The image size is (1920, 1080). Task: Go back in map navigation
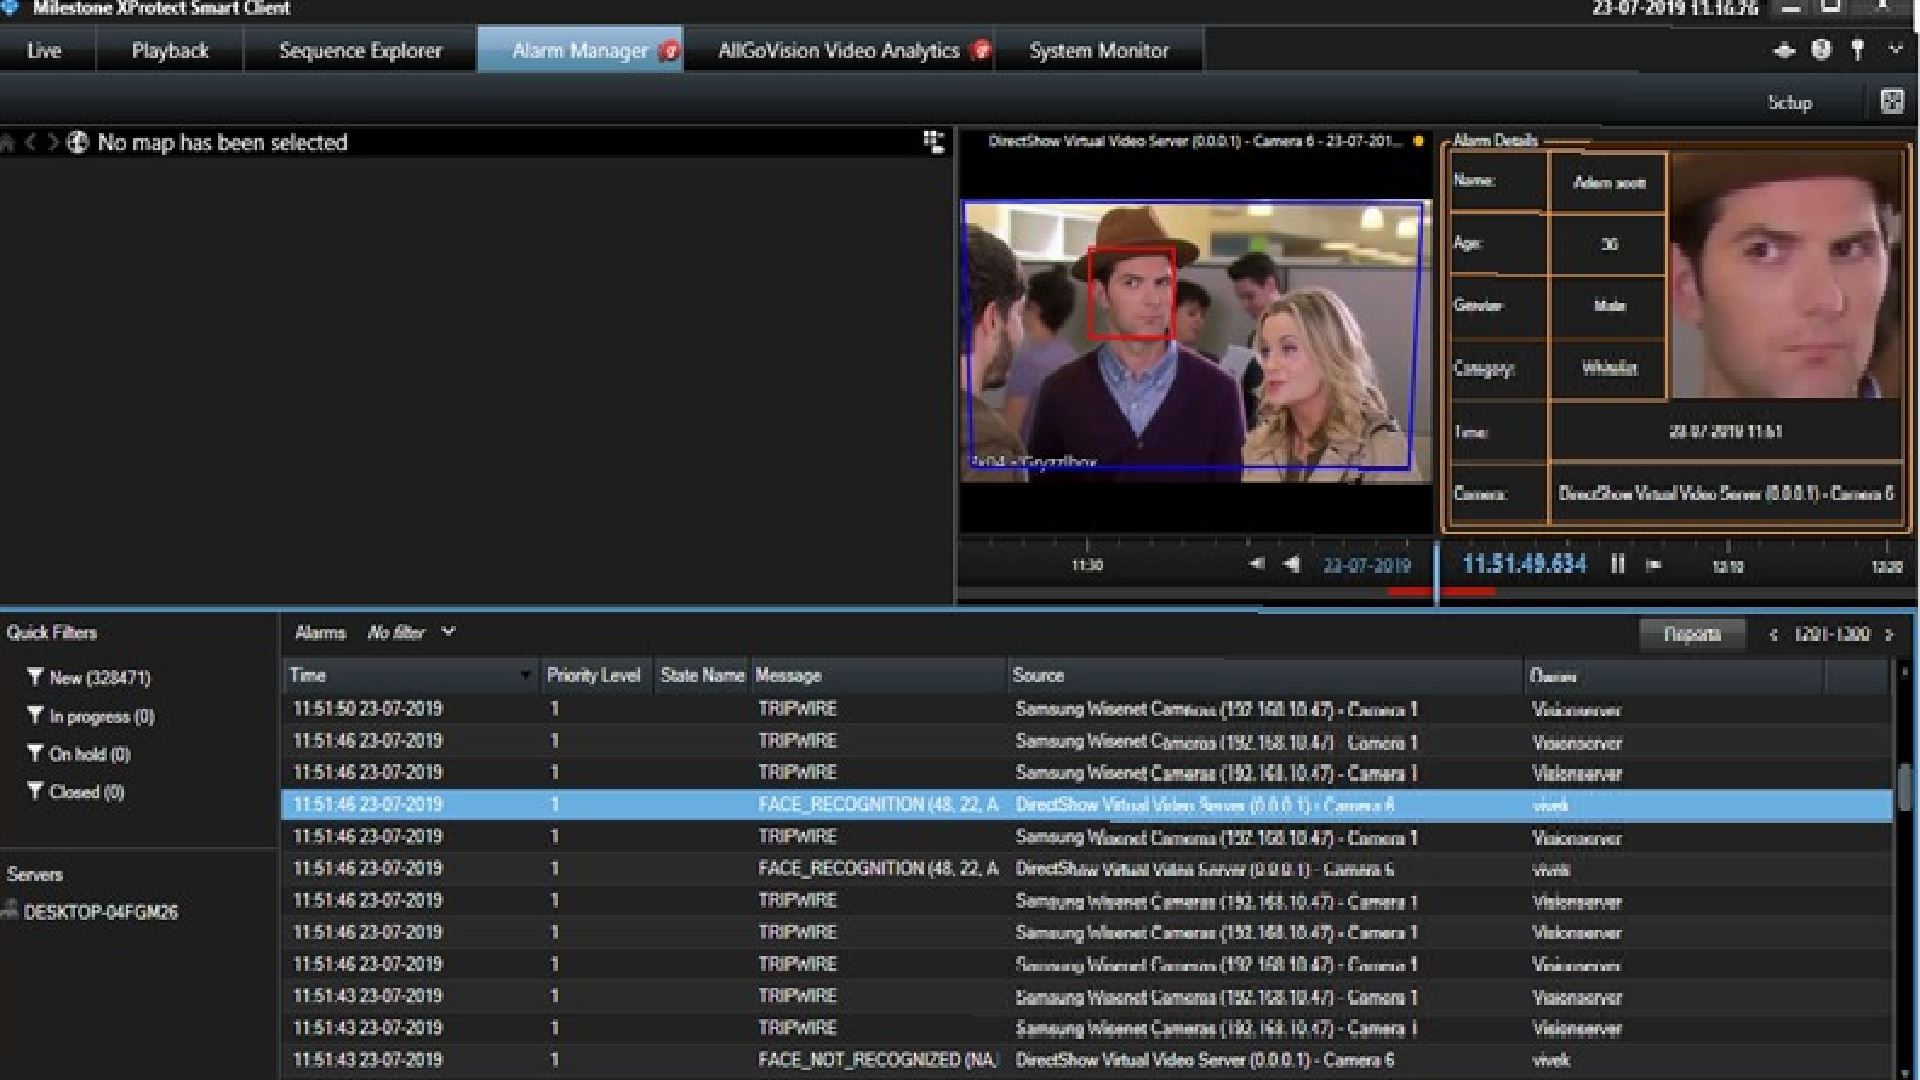(31, 143)
